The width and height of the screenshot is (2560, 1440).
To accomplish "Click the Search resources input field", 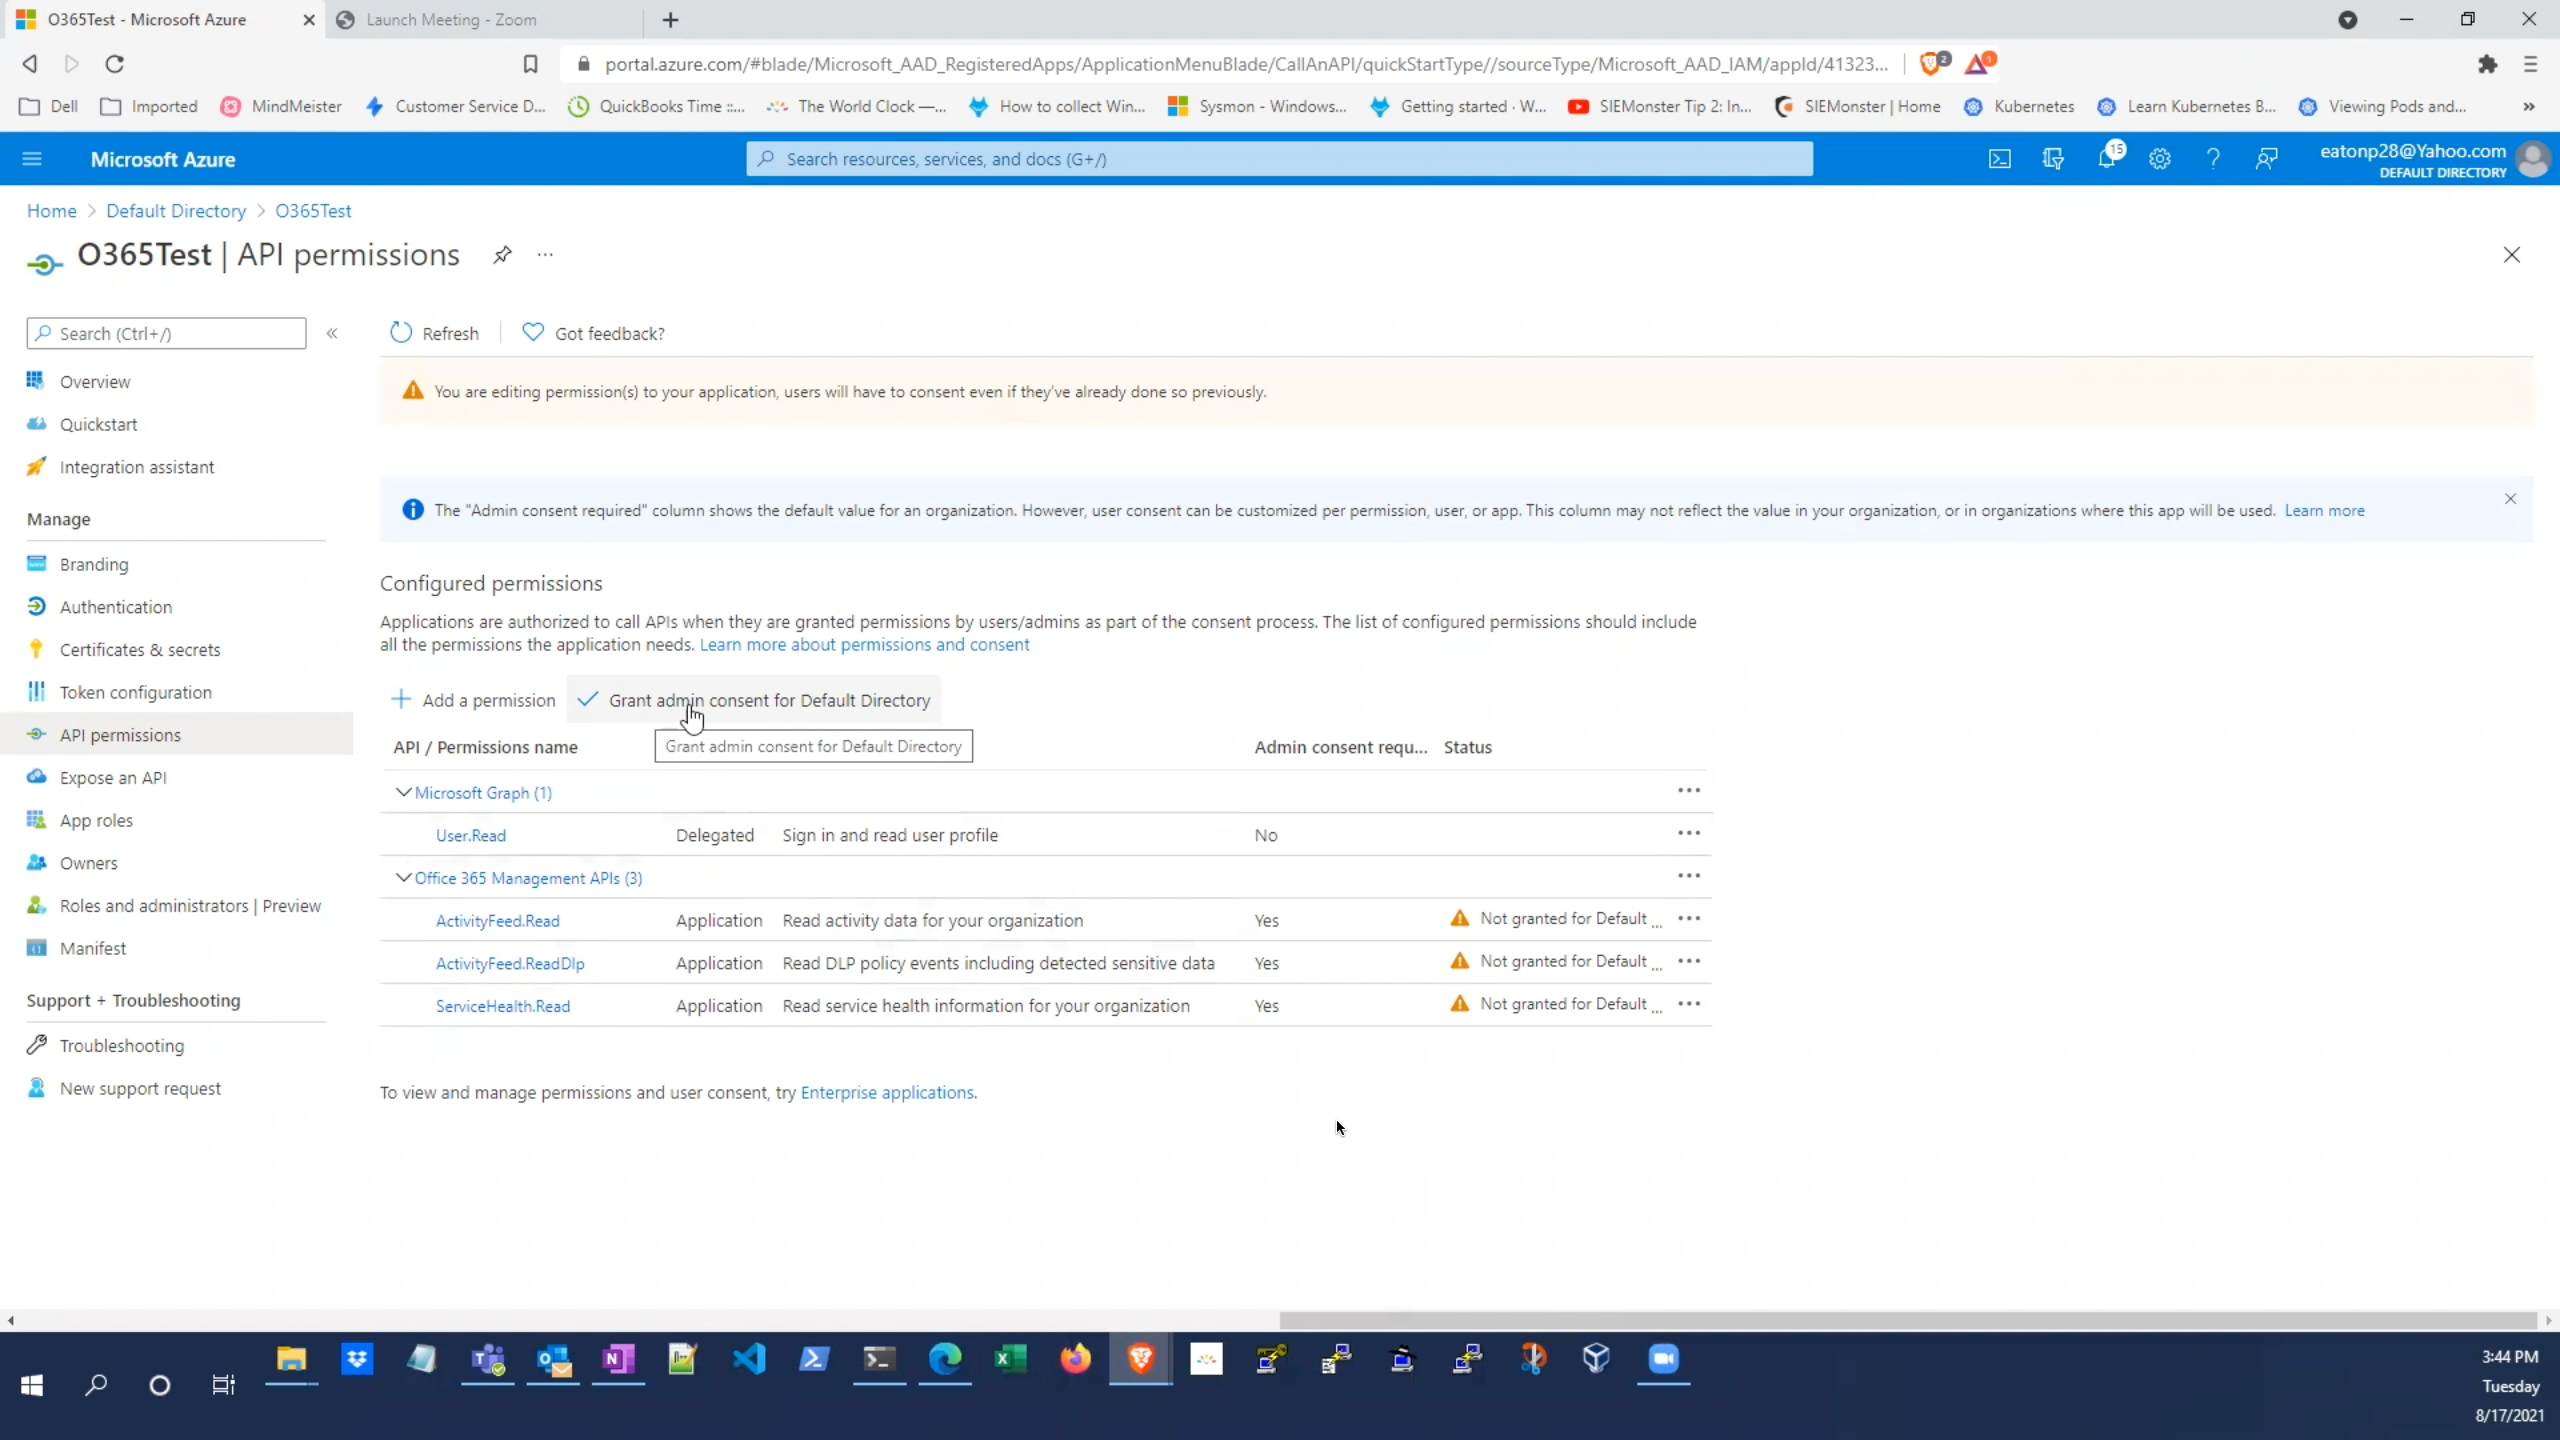I will click(1280, 158).
